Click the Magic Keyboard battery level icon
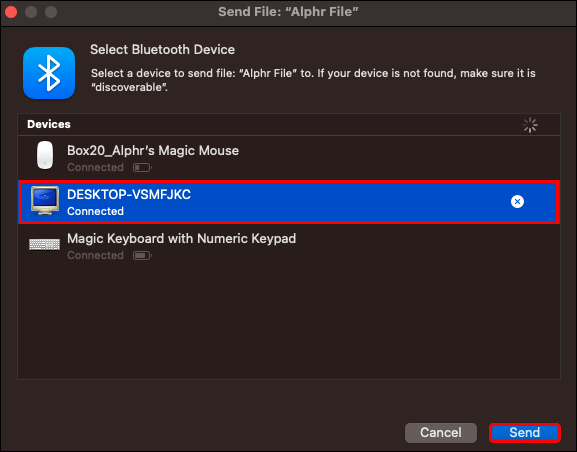 pos(142,255)
